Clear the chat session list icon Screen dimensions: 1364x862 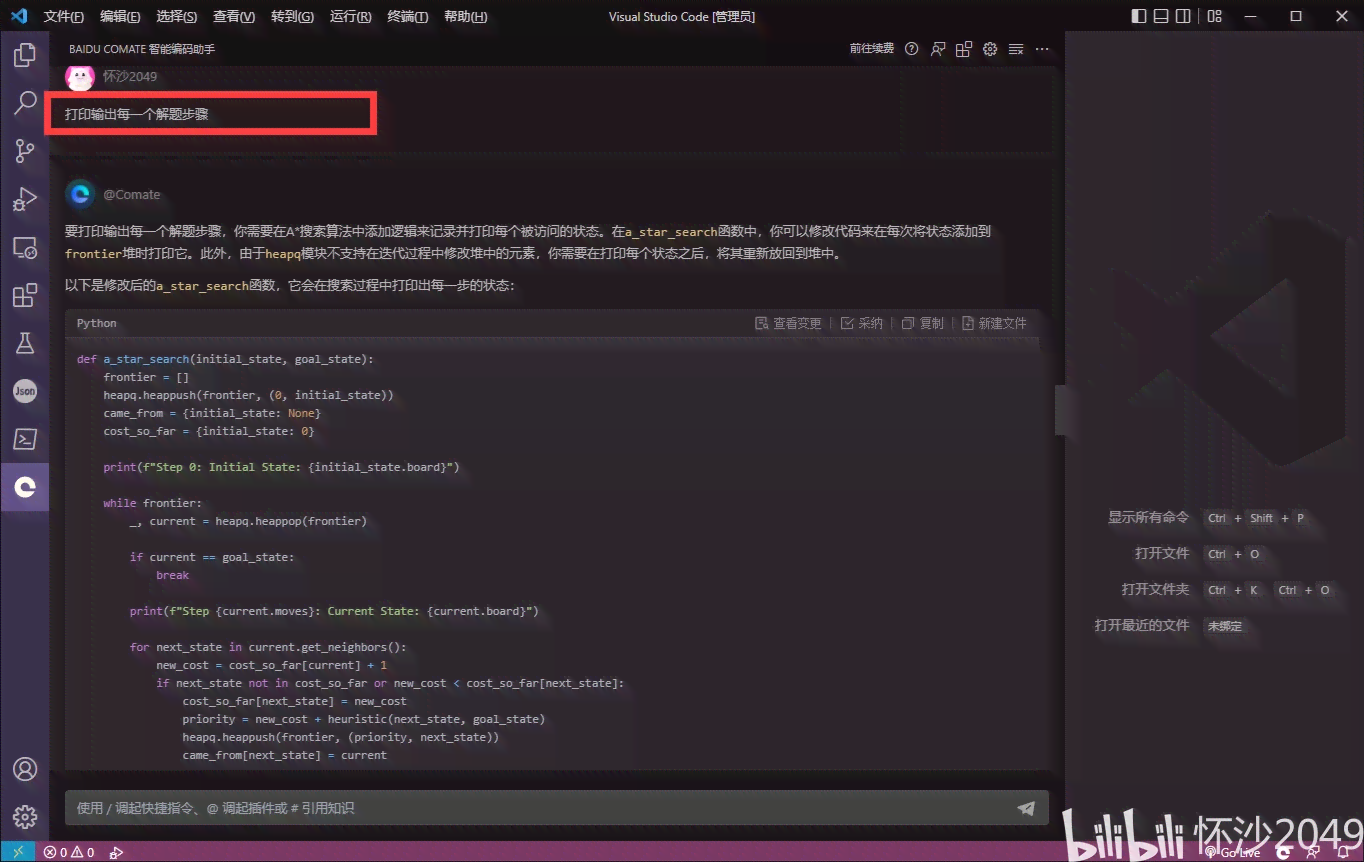tap(1016, 48)
